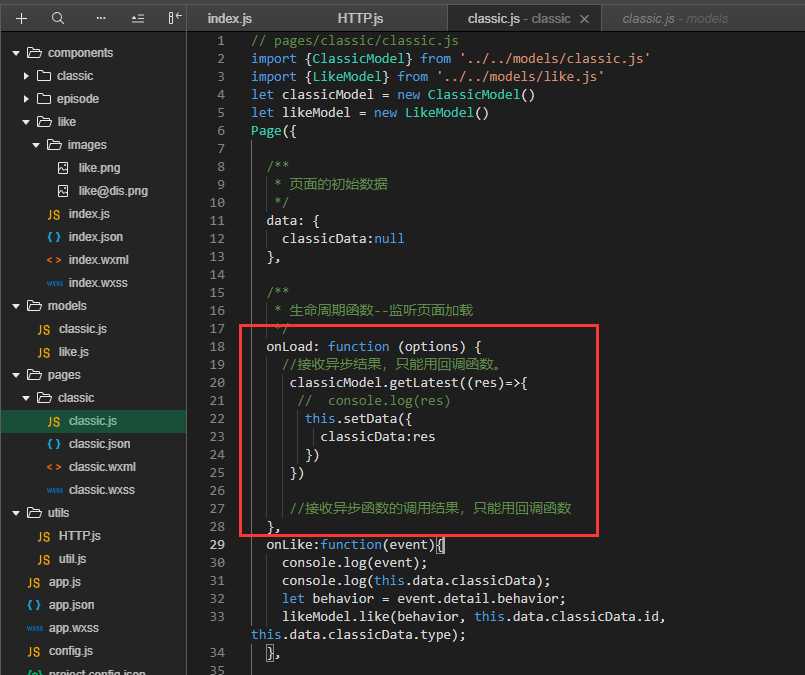Open like@dis.png image file
805x675 pixels.
point(113,191)
